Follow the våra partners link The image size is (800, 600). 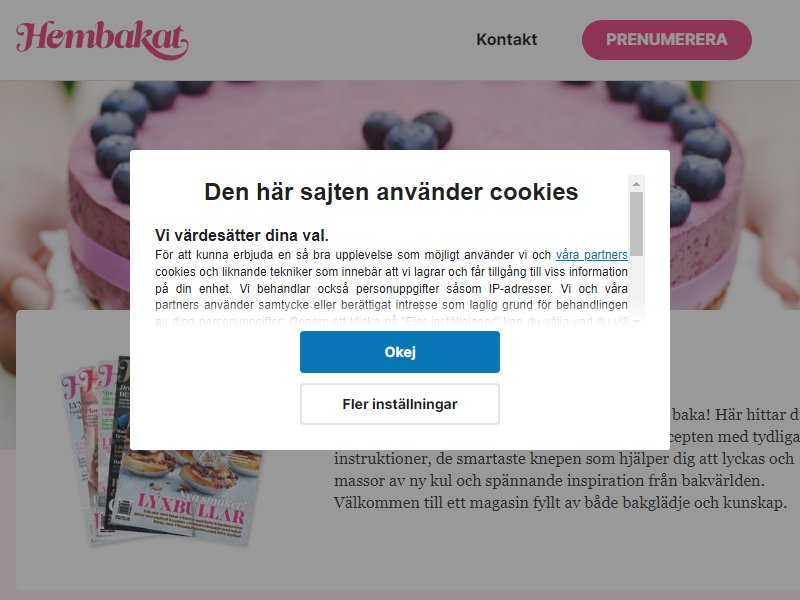click(591, 255)
